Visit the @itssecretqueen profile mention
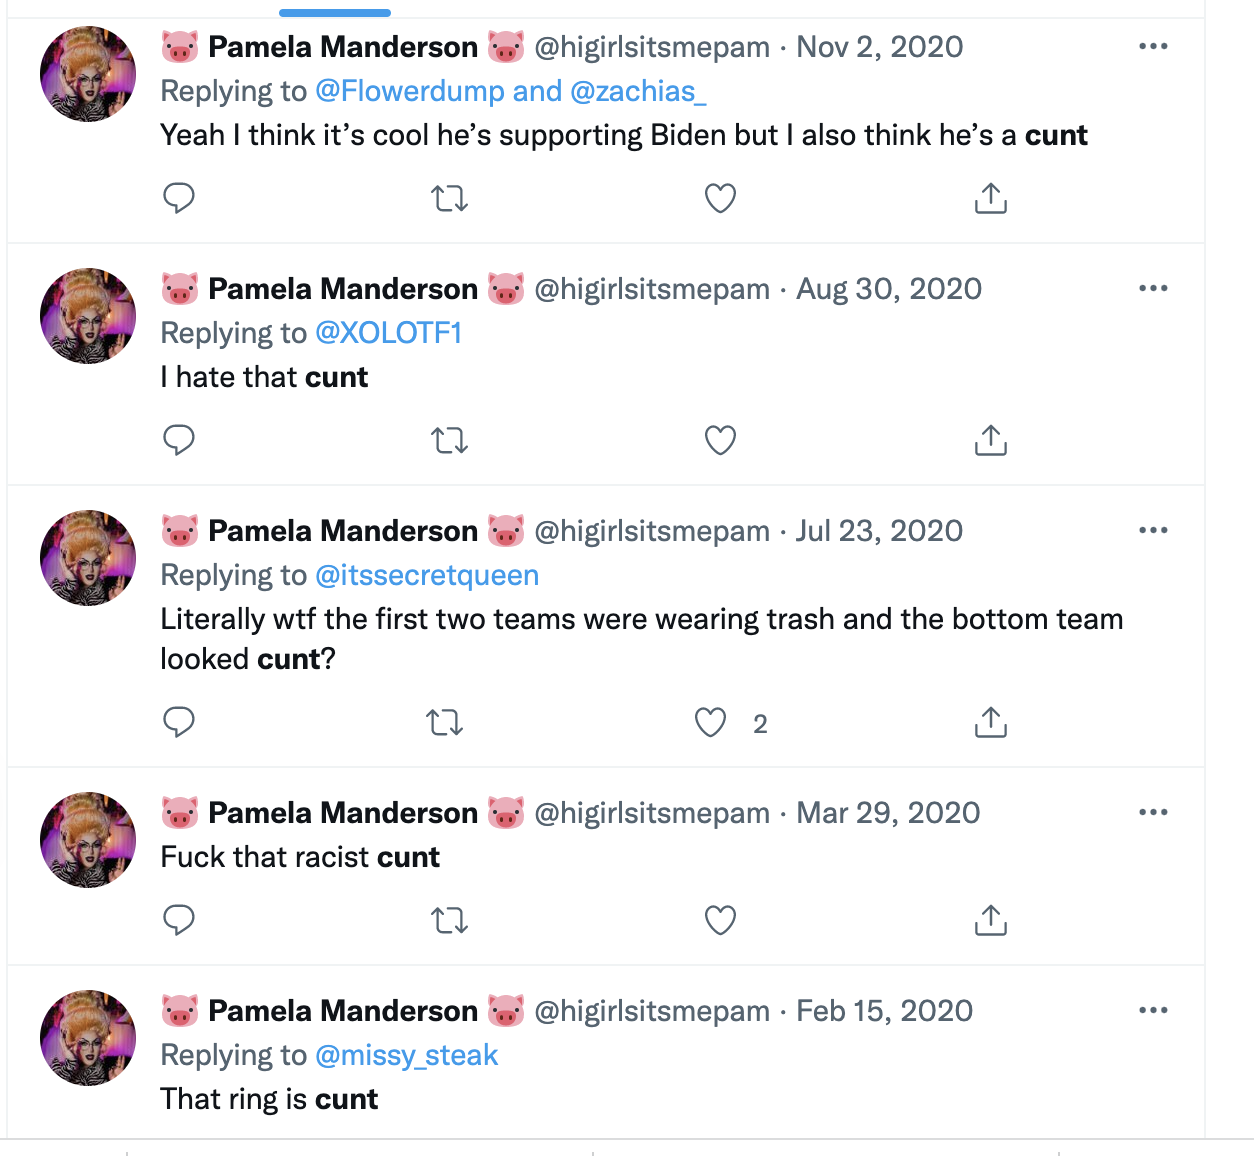This screenshot has height=1156, width=1254. [x=427, y=575]
